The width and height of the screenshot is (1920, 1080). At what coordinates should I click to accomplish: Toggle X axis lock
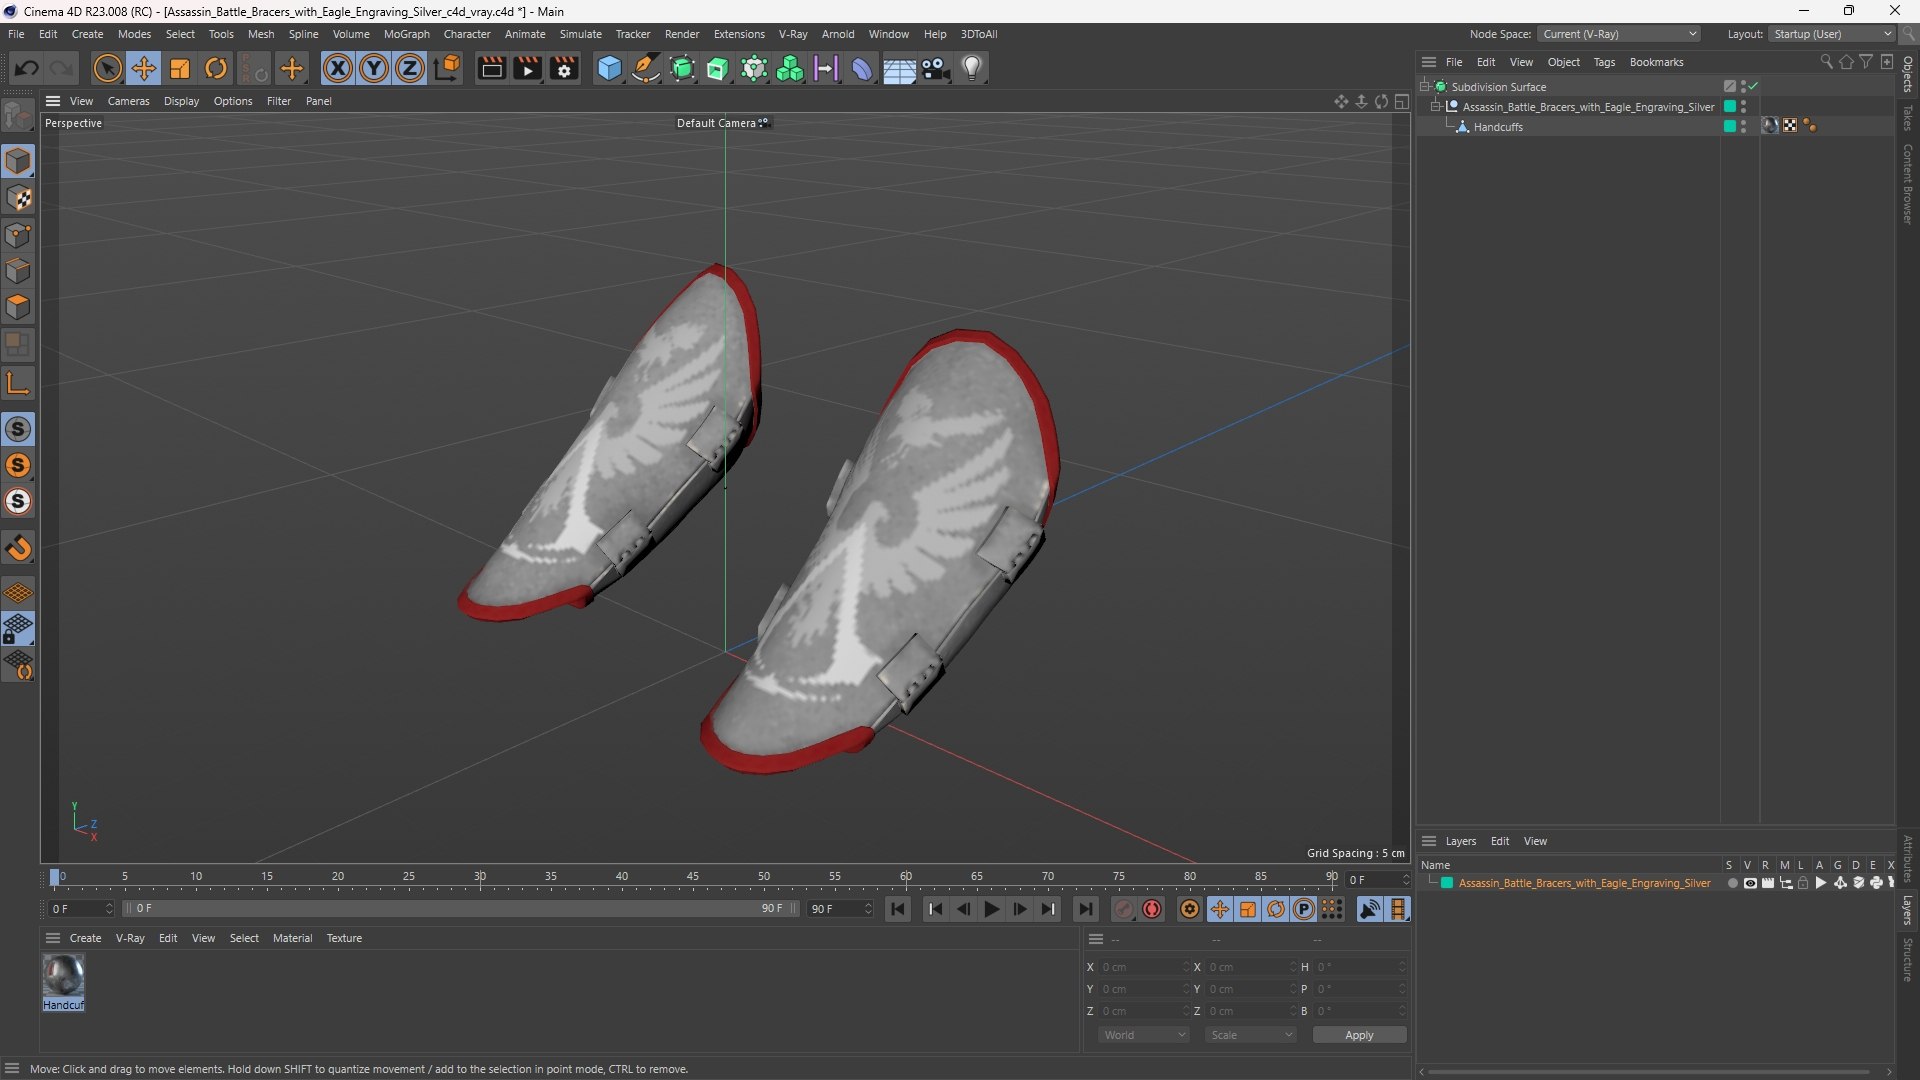click(338, 68)
